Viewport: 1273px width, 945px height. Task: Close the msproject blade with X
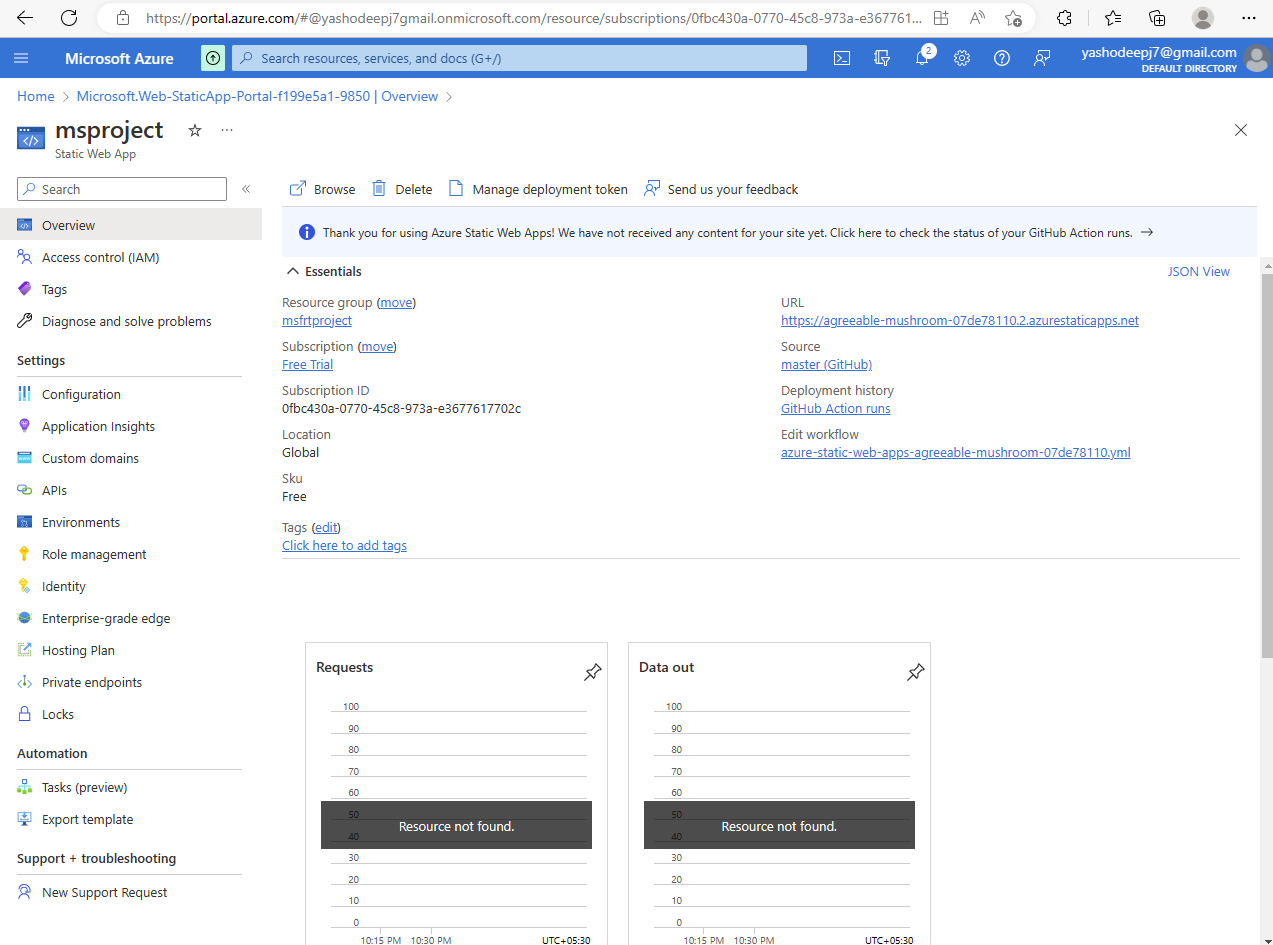pyautogui.click(x=1241, y=130)
